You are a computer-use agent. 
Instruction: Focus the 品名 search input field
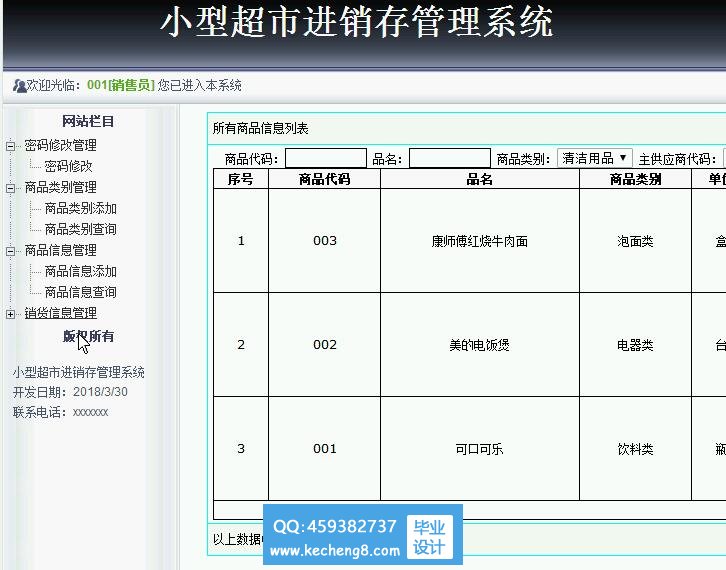450,158
